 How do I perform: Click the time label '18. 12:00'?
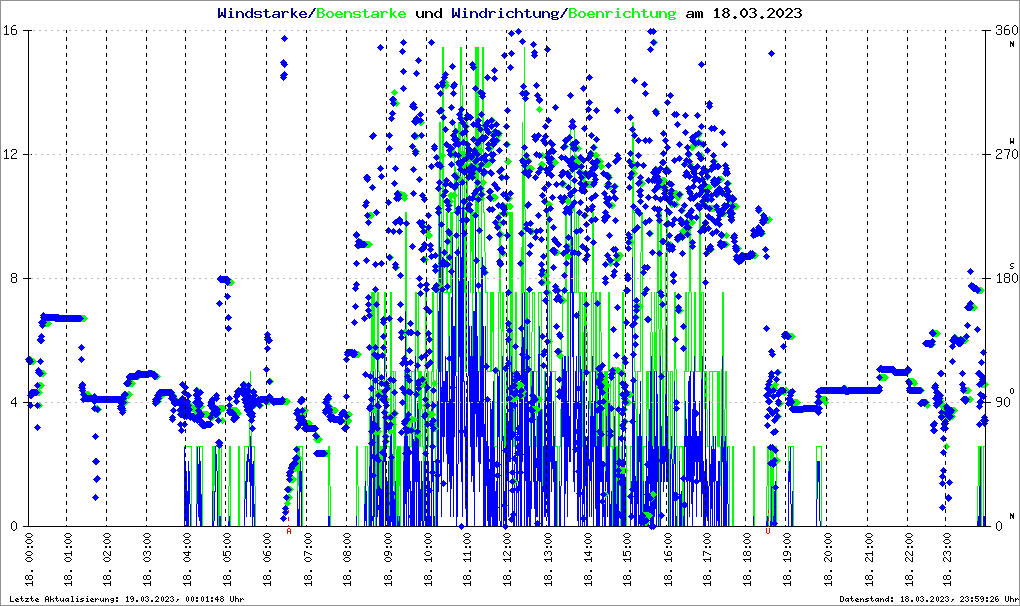click(x=507, y=559)
